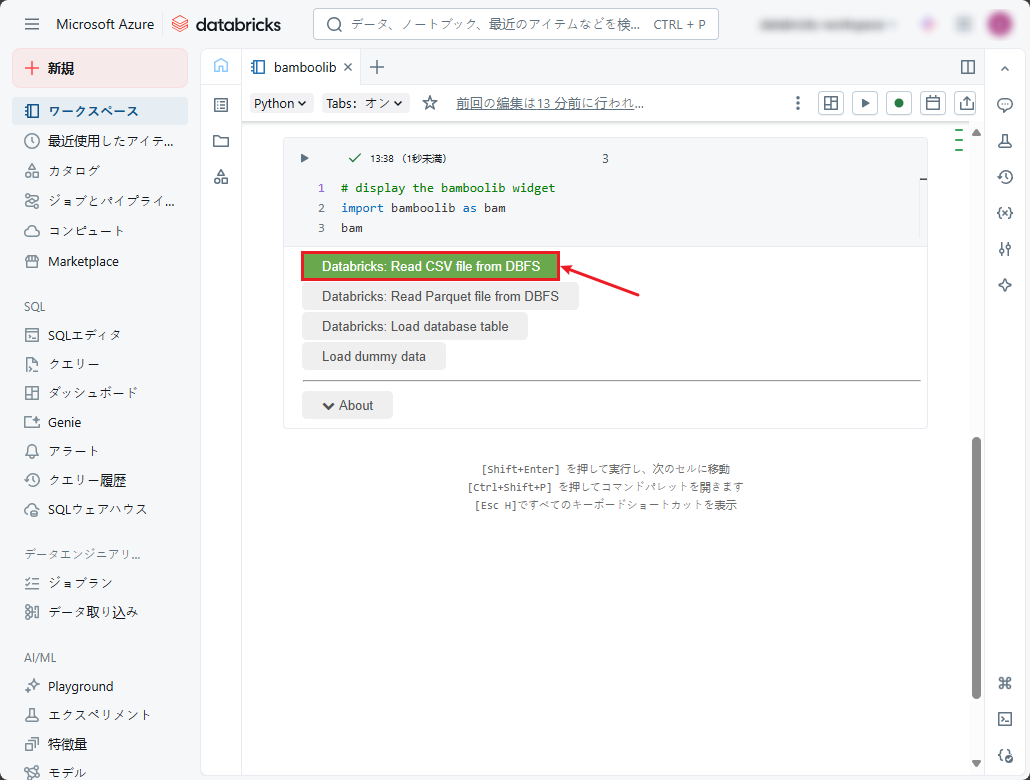Viewport: 1030px width, 780px height.
Task: Open the notebook schedule calendar icon
Action: coord(932,103)
